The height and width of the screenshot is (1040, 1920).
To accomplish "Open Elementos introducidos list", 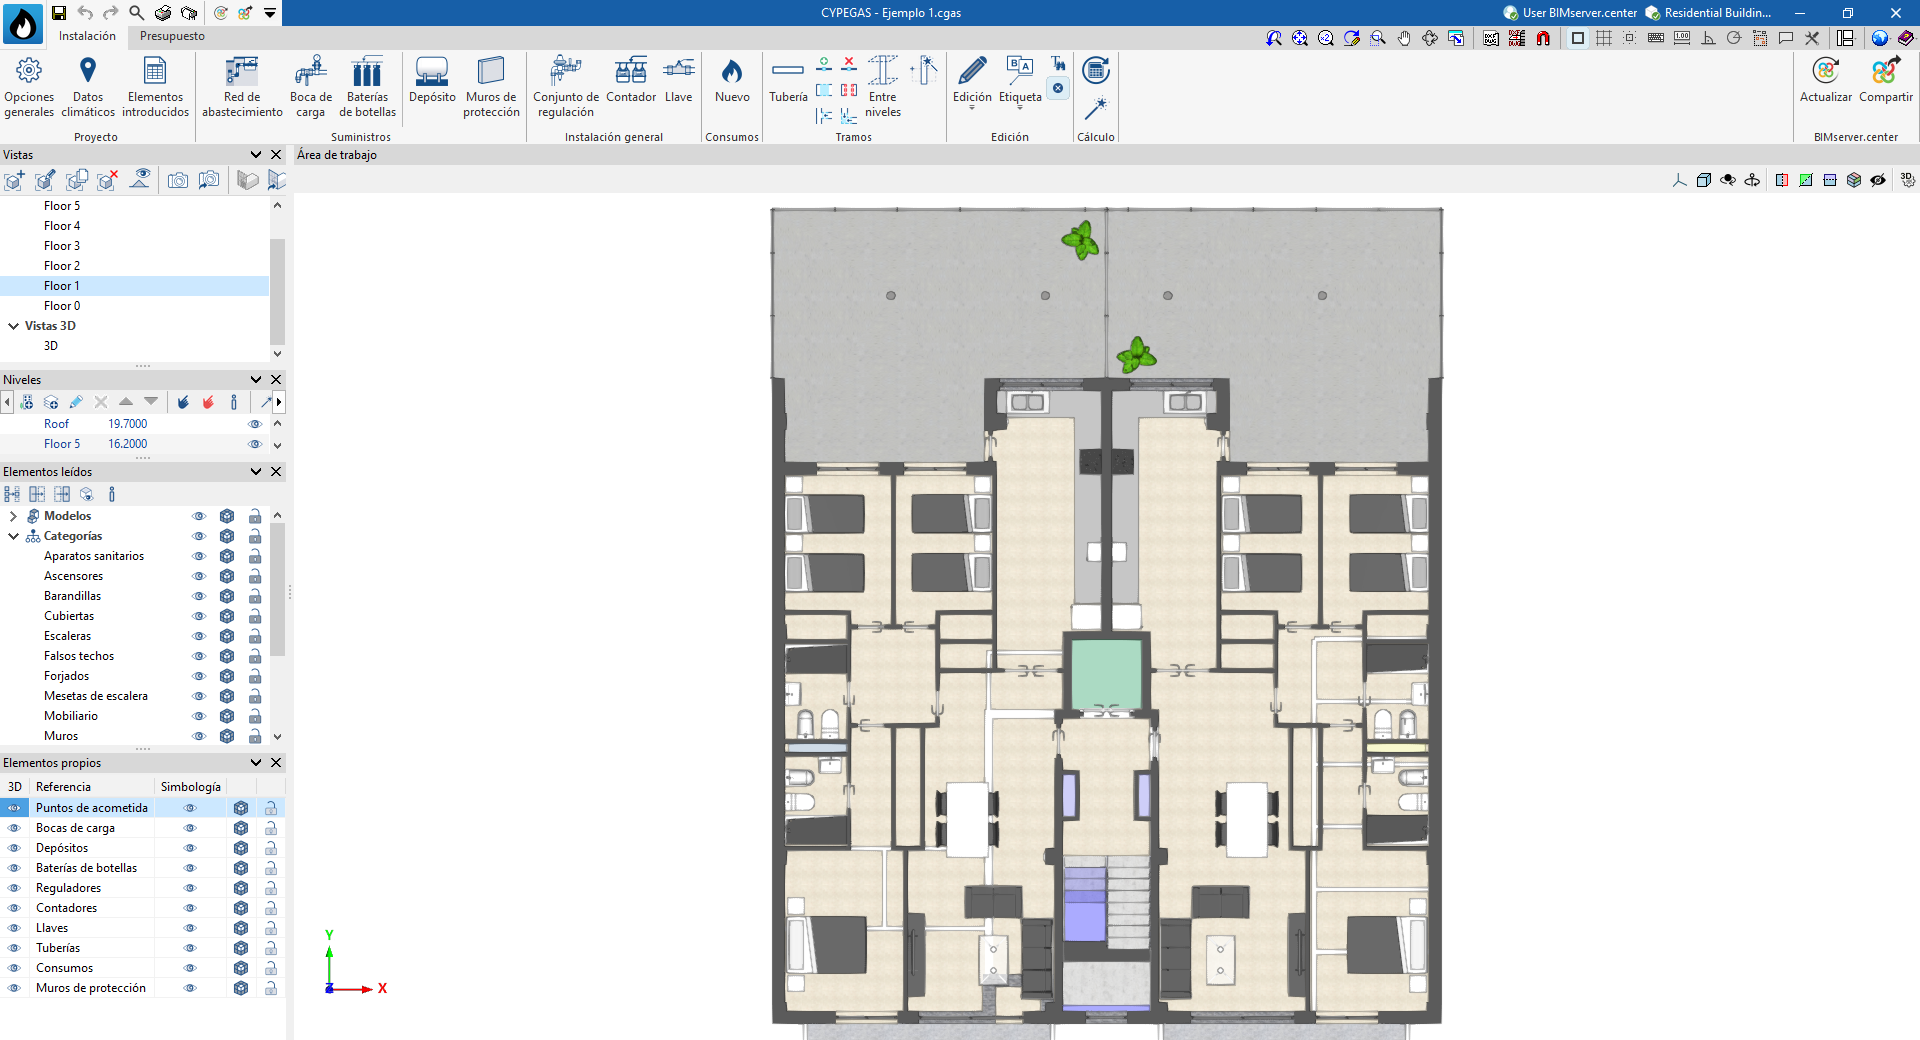I will point(155,87).
